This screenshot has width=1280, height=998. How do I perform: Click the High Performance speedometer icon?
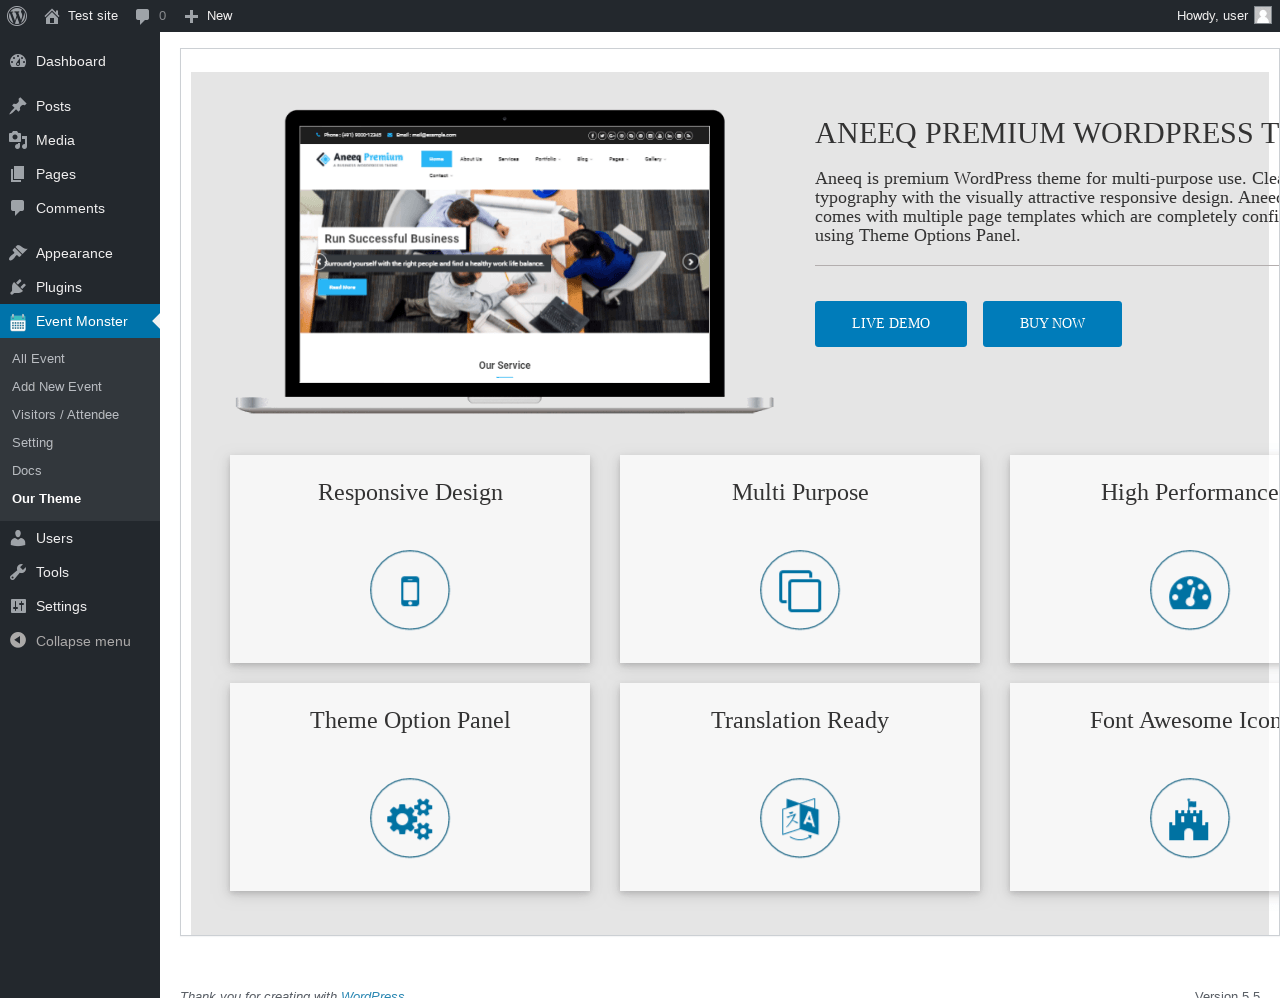pos(1190,590)
